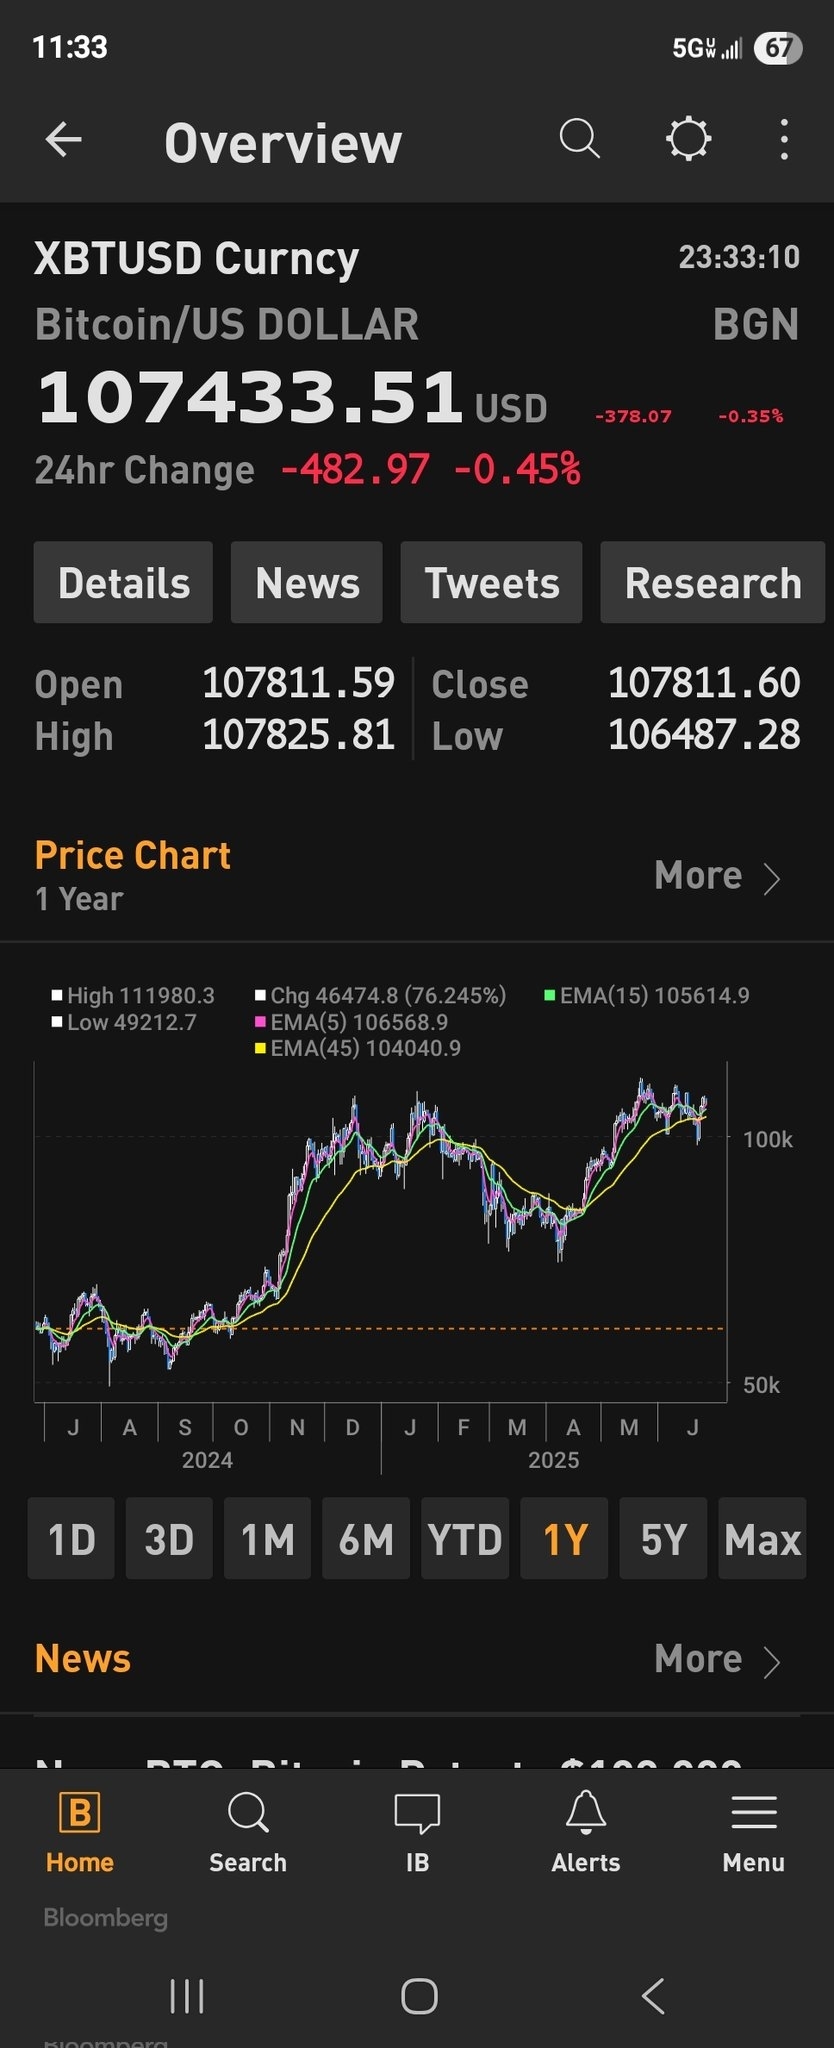The height and width of the screenshot is (2048, 834).
Task: Open the three-dot overflow menu
Action: click(784, 140)
